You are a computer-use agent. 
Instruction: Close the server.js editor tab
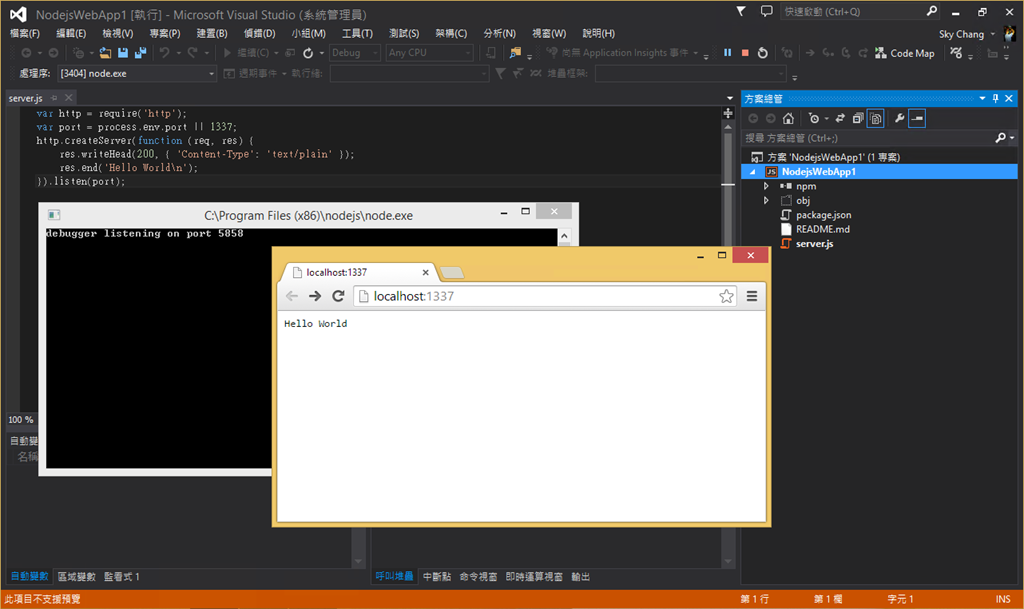pyautogui.click(x=69, y=98)
